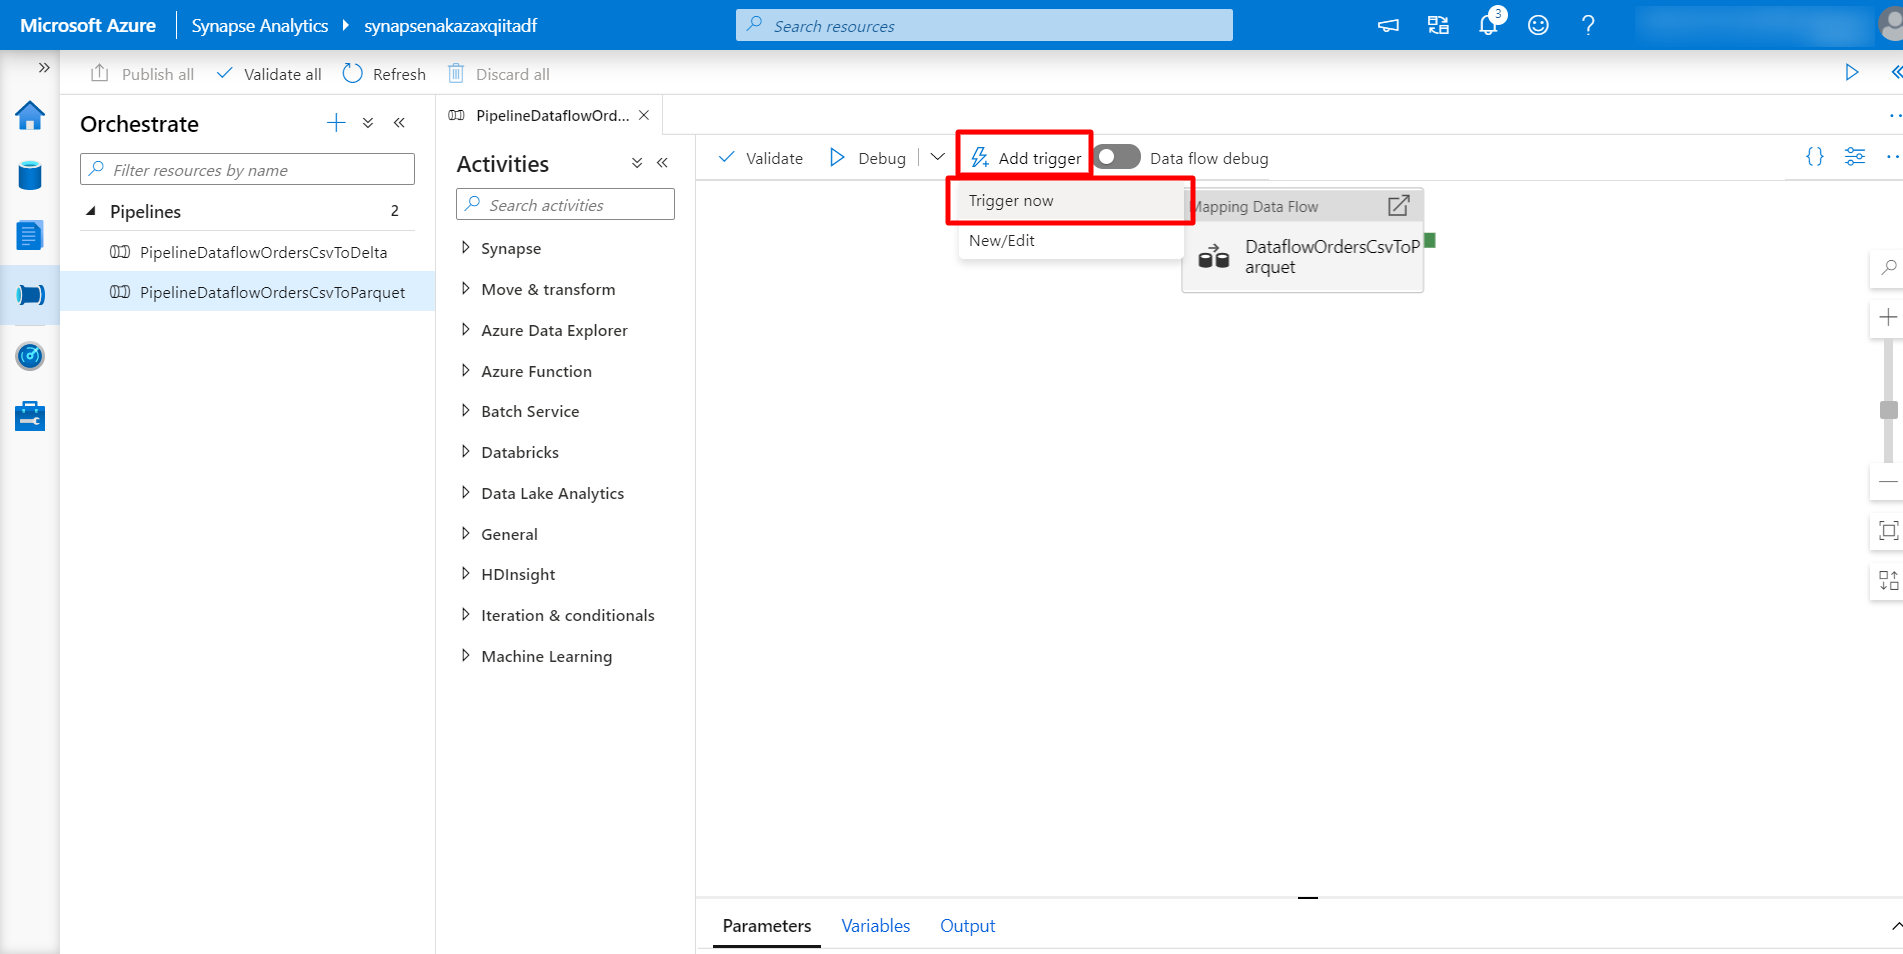Image resolution: width=1903 pixels, height=954 pixels.
Task: Expand the Data Lake Analytics group
Action: click(465, 493)
